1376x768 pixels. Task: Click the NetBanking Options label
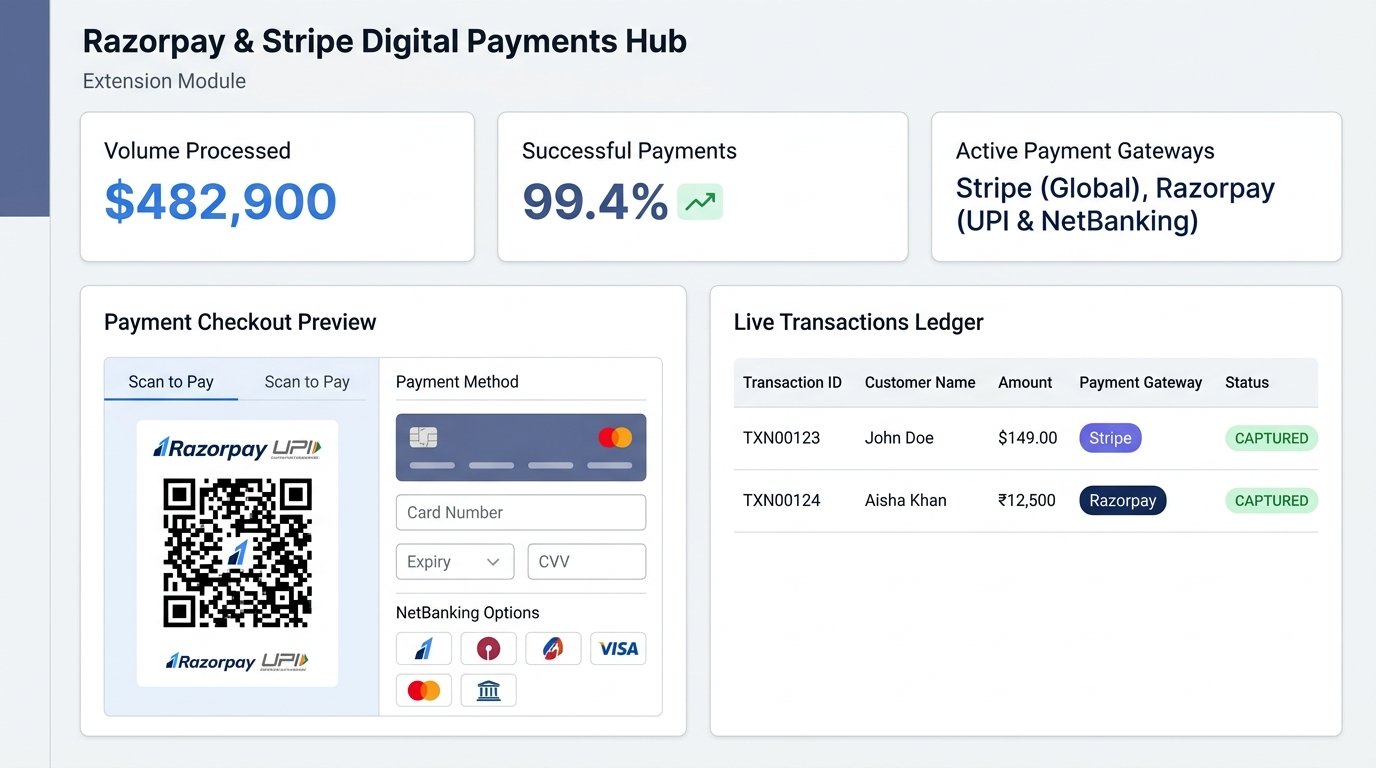[x=468, y=613]
